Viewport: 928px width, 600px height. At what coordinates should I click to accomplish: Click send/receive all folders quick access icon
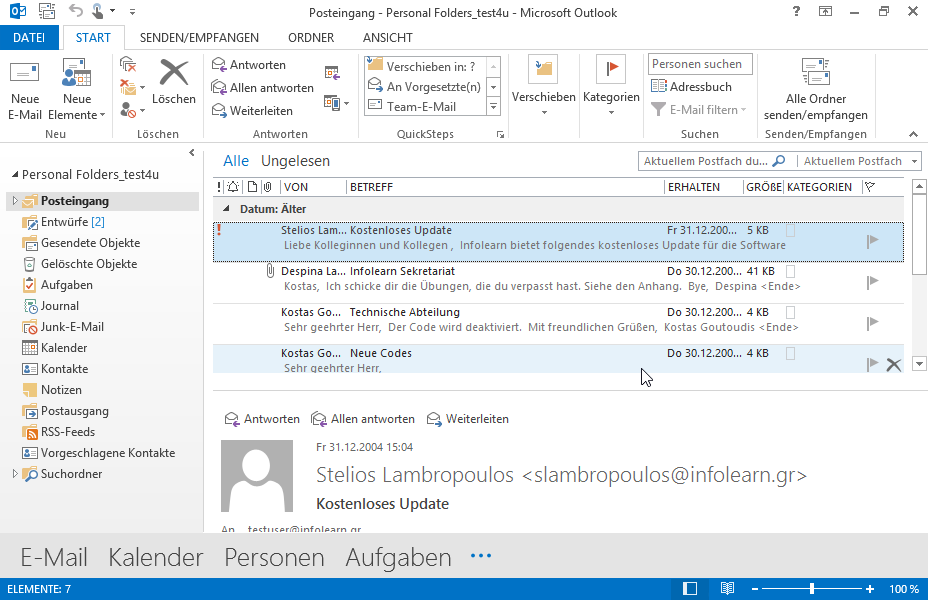click(x=47, y=11)
